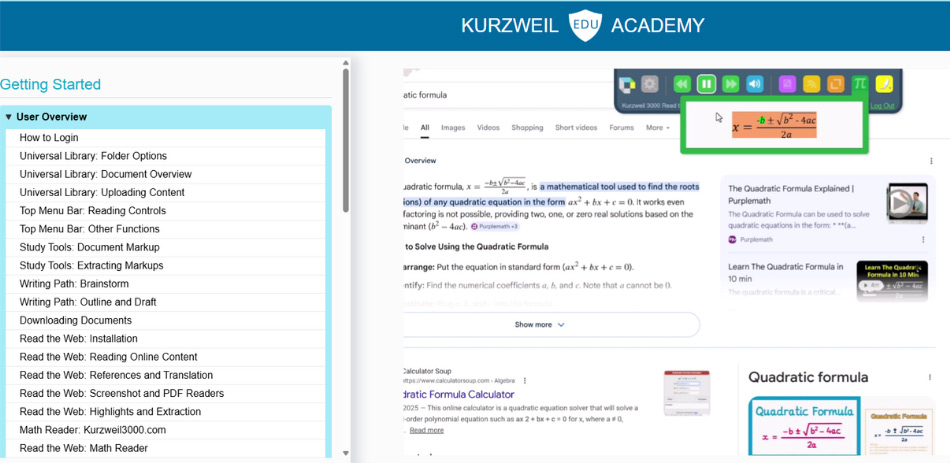Click the green rewind button

pyautogui.click(x=682, y=84)
